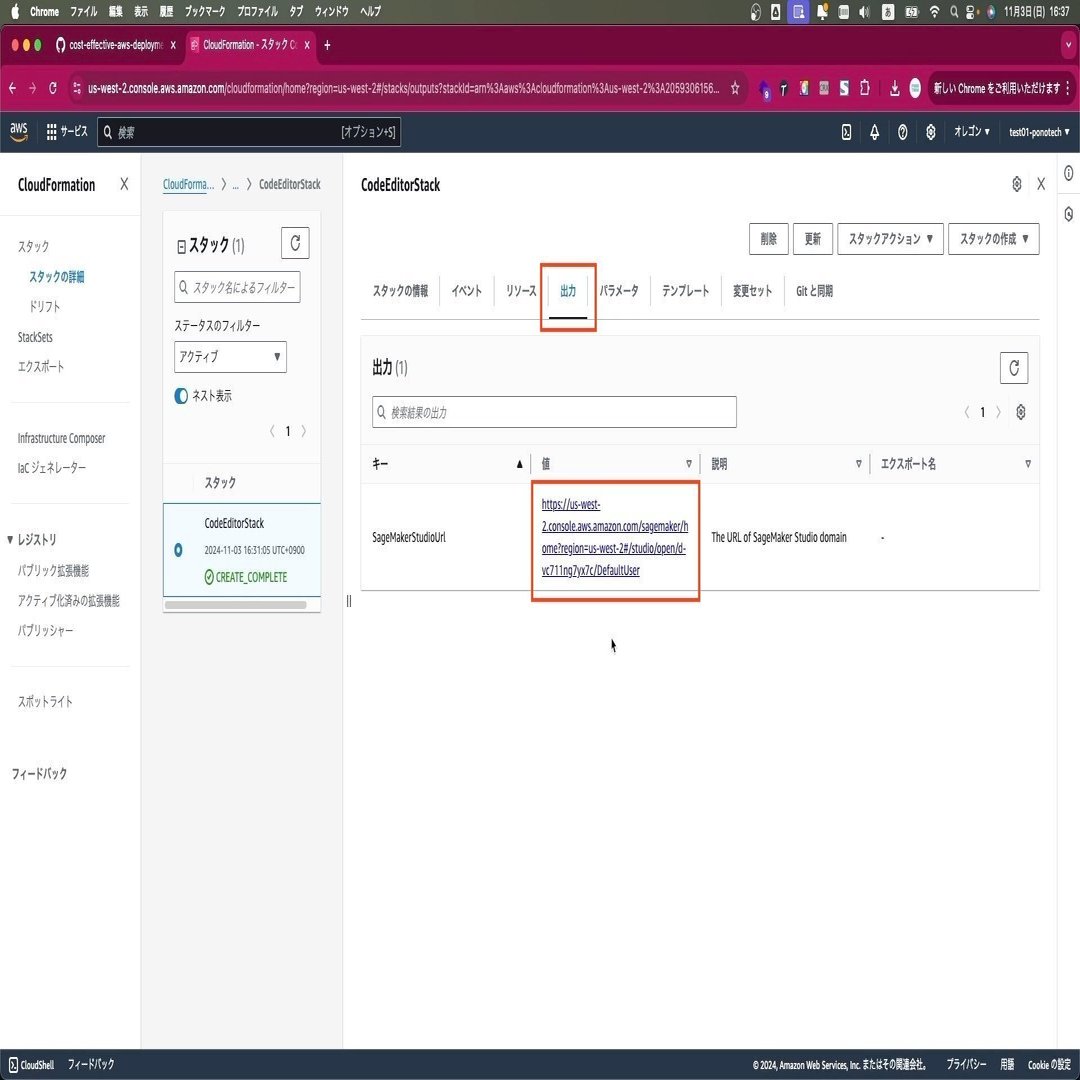Viewport: 1080px width, 1080px height.
Task: Sort outputs by キー column
Action: click(519, 464)
